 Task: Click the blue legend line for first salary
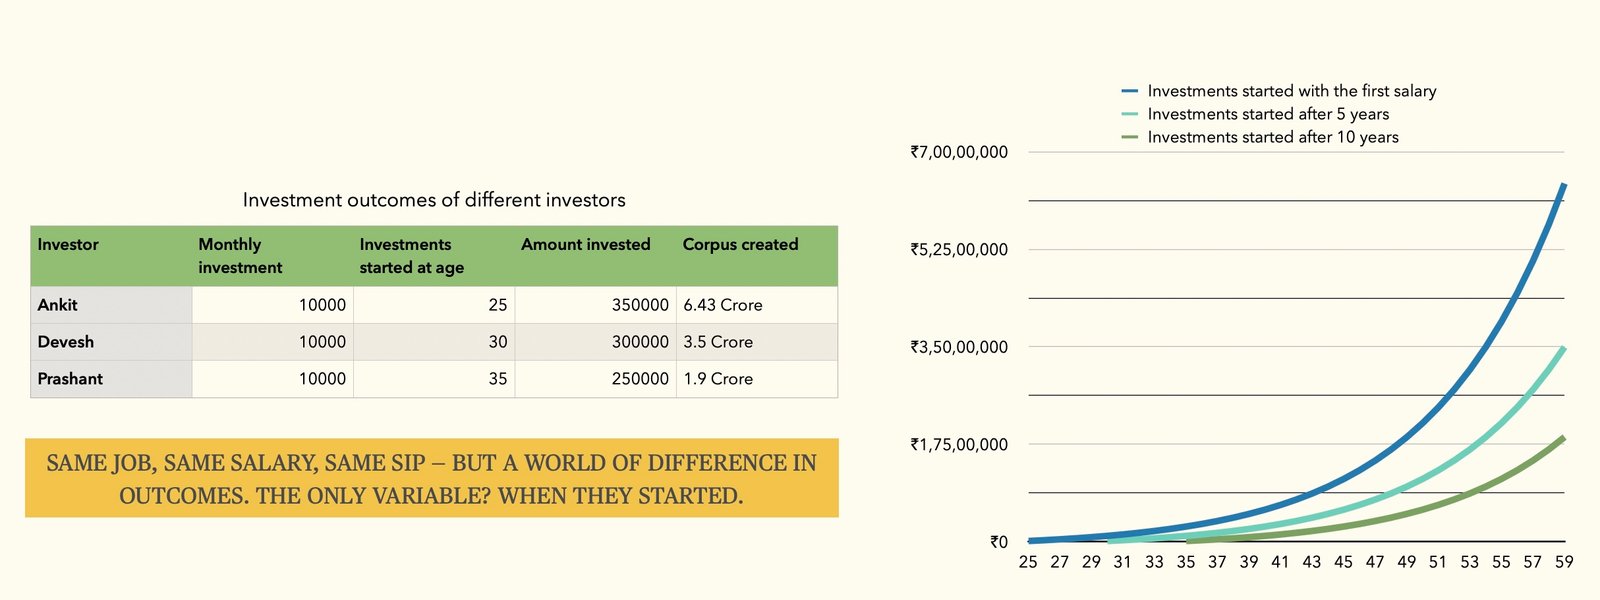(x=1130, y=91)
